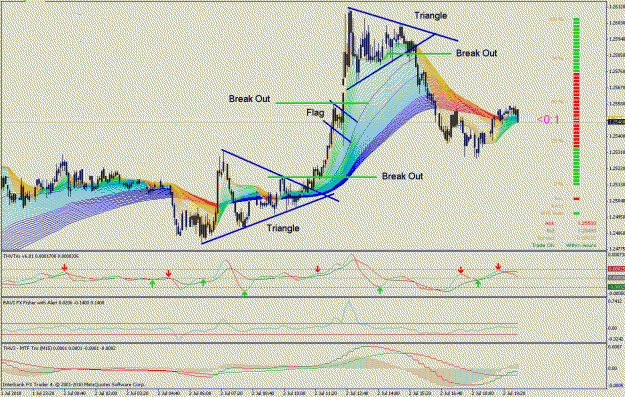Click the leftmost green buy arrow in the Trix panel

point(152,283)
